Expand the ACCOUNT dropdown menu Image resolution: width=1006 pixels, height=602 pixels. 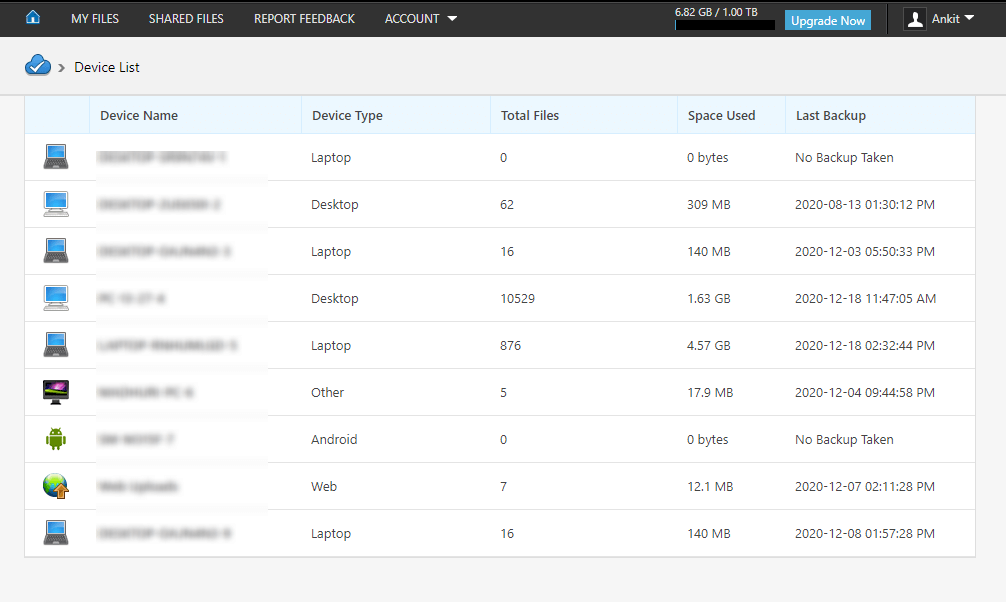click(x=421, y=19)
